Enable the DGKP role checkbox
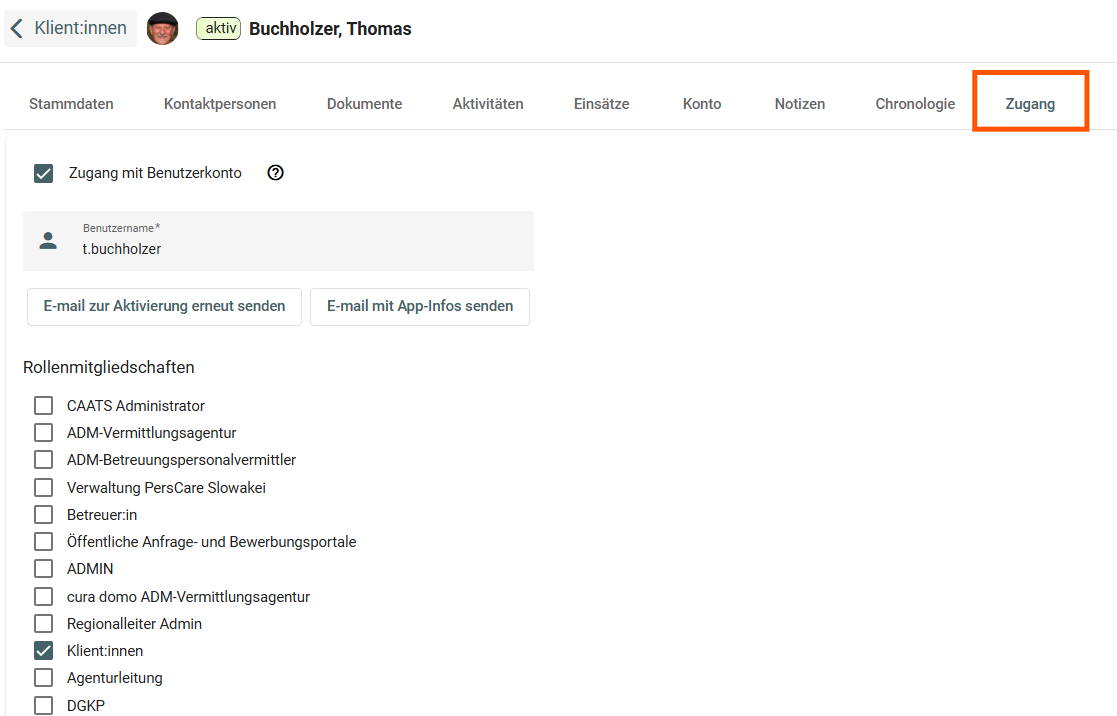The width and height of the screenshot is (1117, 716). 44,705
